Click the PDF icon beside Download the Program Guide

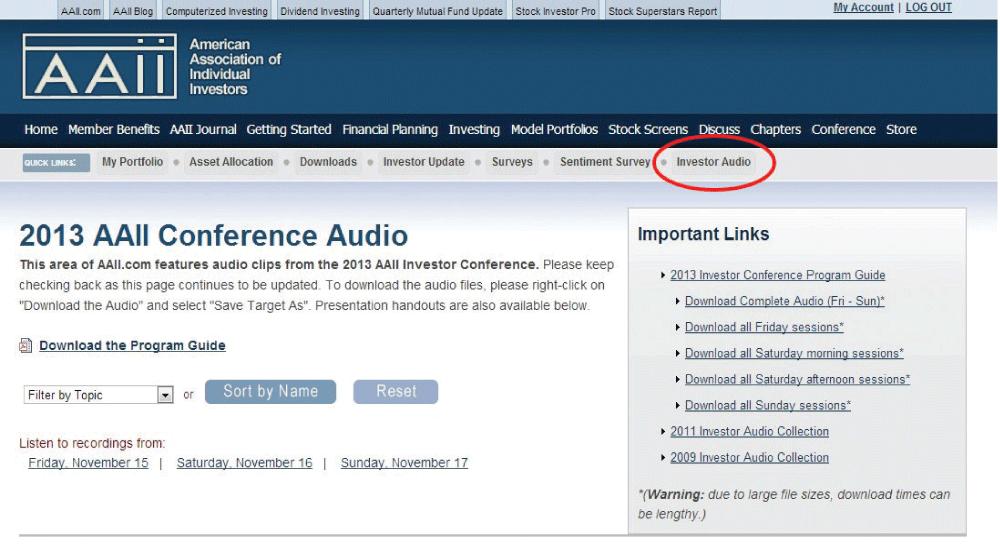[x=26, y=346]
